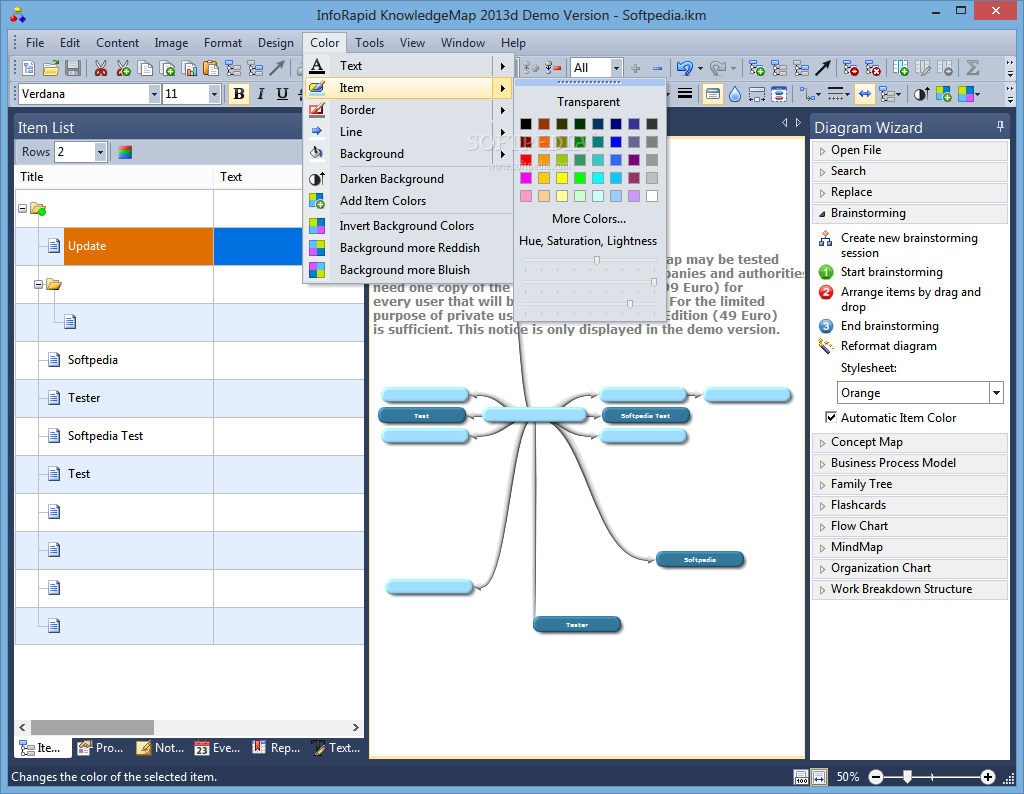Click the Transparent color option
1024x794 pixels.
588,102
